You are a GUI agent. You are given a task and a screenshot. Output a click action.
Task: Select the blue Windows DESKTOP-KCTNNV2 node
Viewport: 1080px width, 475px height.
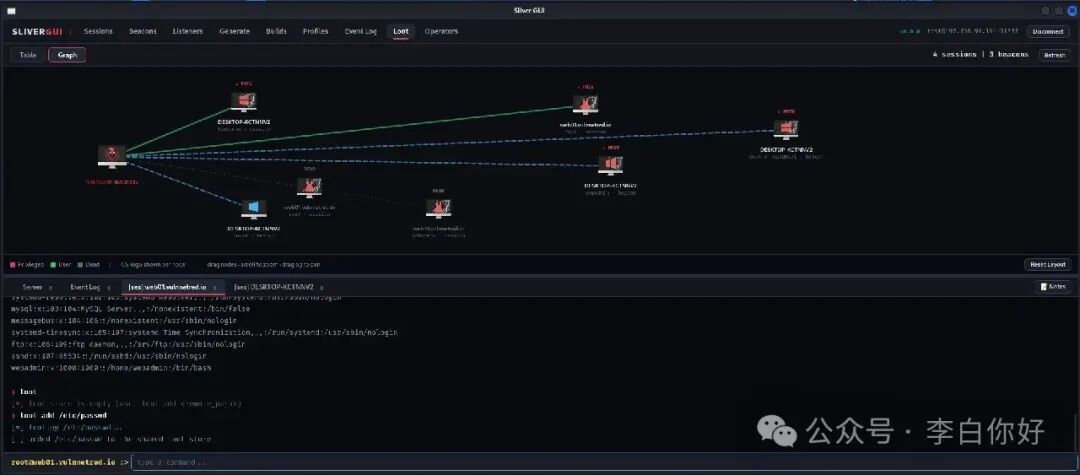(253, 209)
